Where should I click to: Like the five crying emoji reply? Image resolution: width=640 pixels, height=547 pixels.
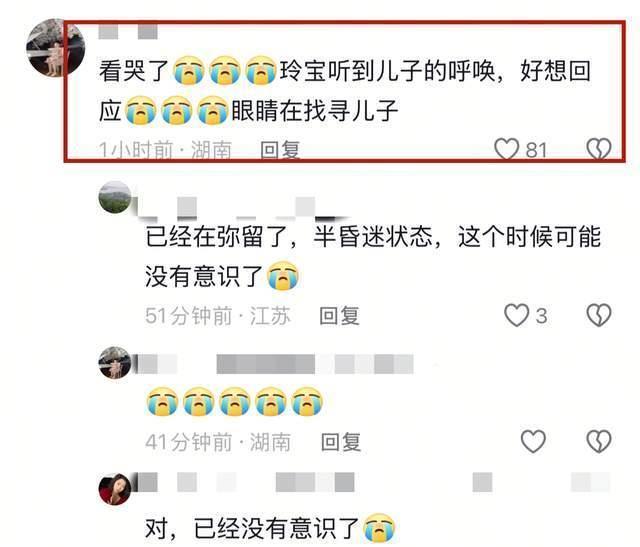(533, 441)
